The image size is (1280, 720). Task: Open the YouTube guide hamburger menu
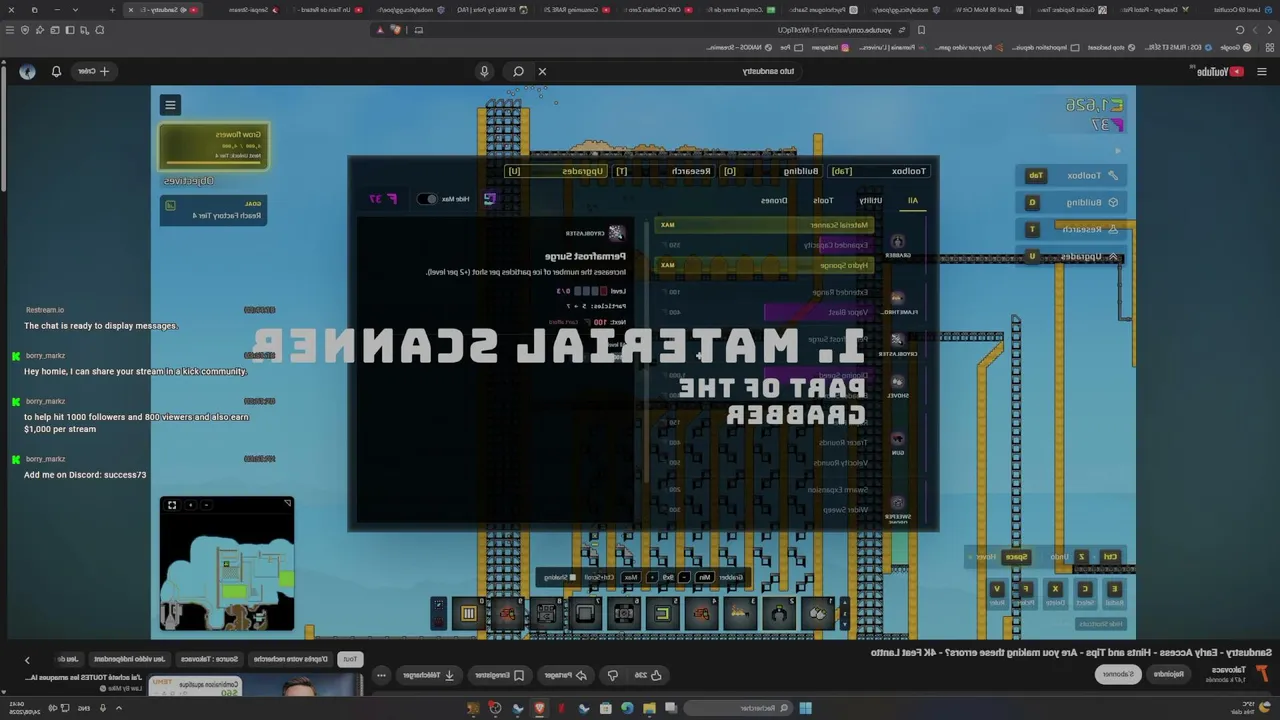[1262, 71]
